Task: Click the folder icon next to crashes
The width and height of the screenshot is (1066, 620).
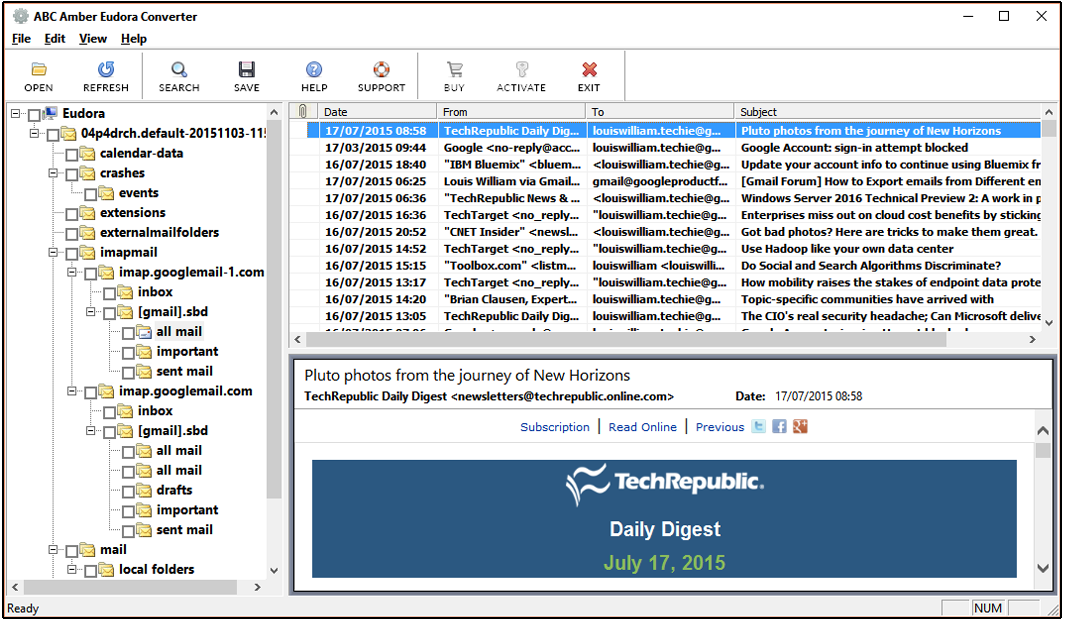Action: (87, 173)
